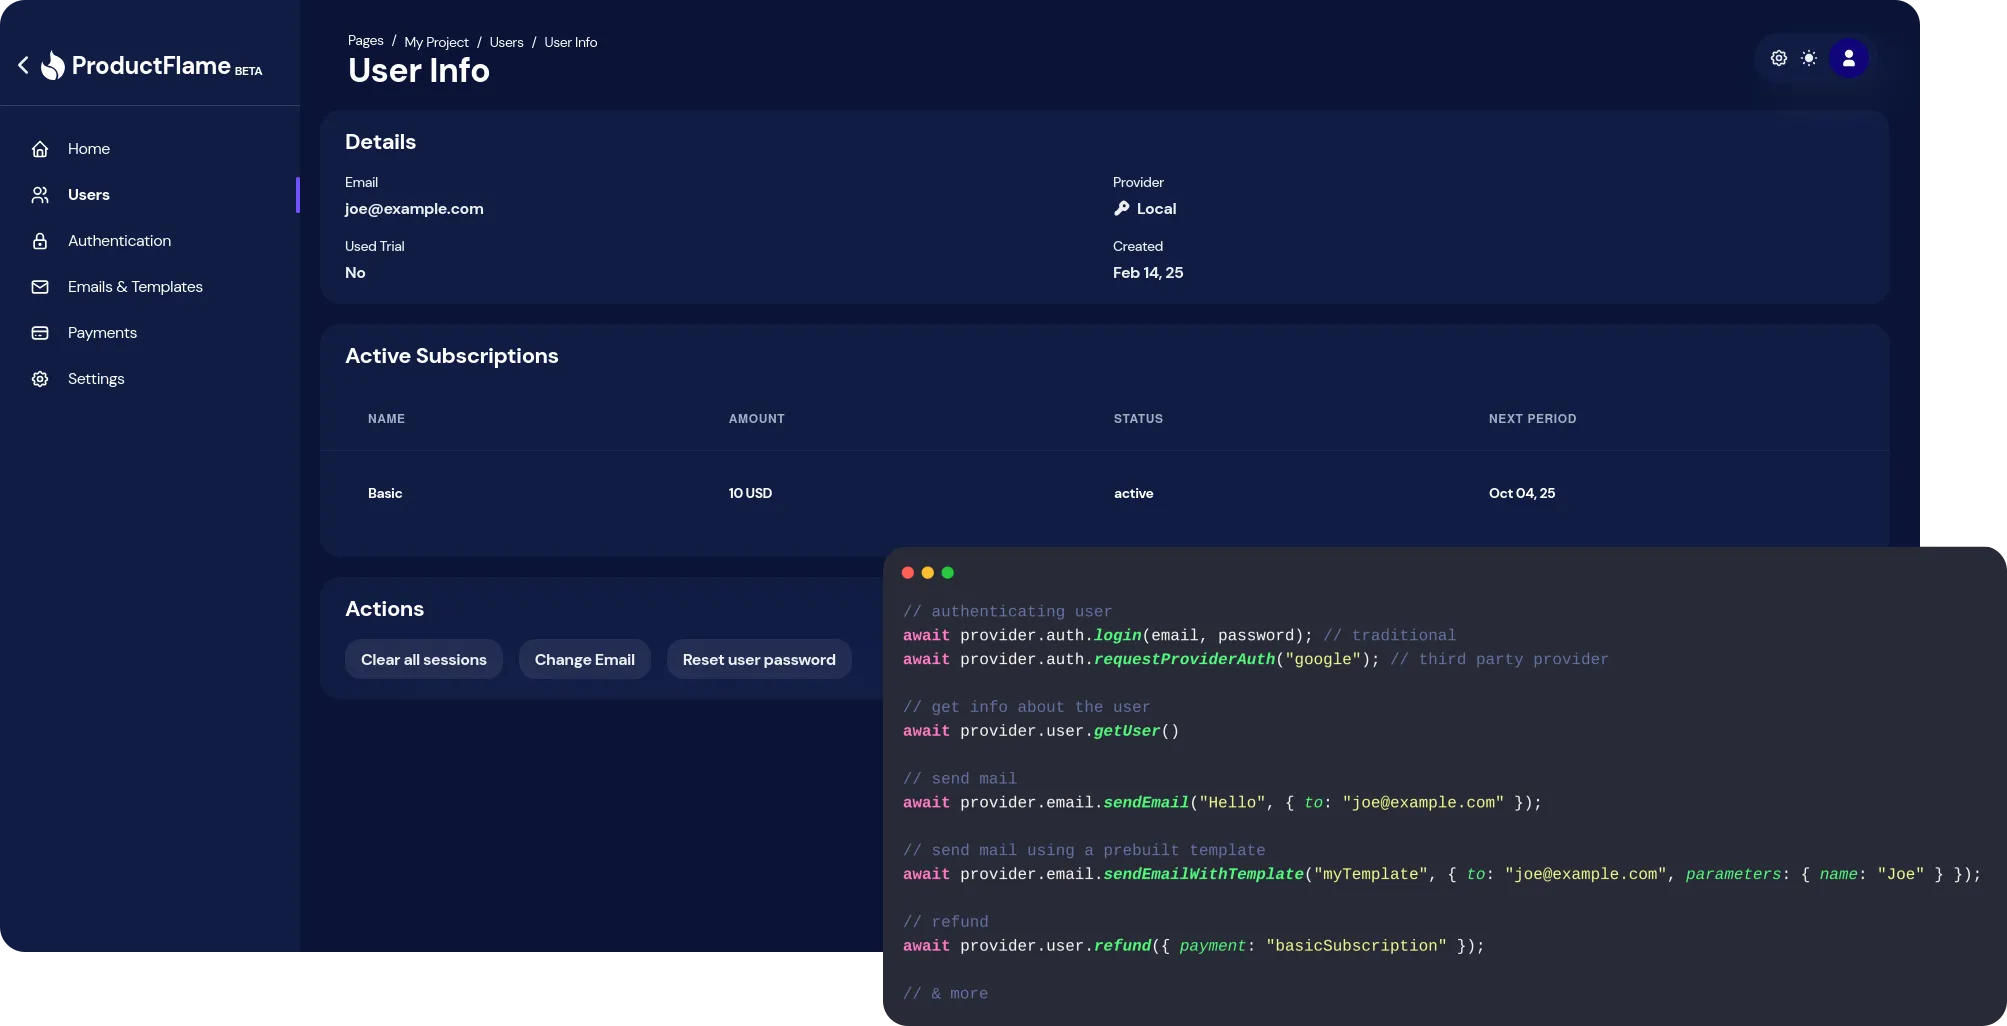Screen dimensions: 2007x1026
Task: Click the Payments card icon
Action: [40, 333]
